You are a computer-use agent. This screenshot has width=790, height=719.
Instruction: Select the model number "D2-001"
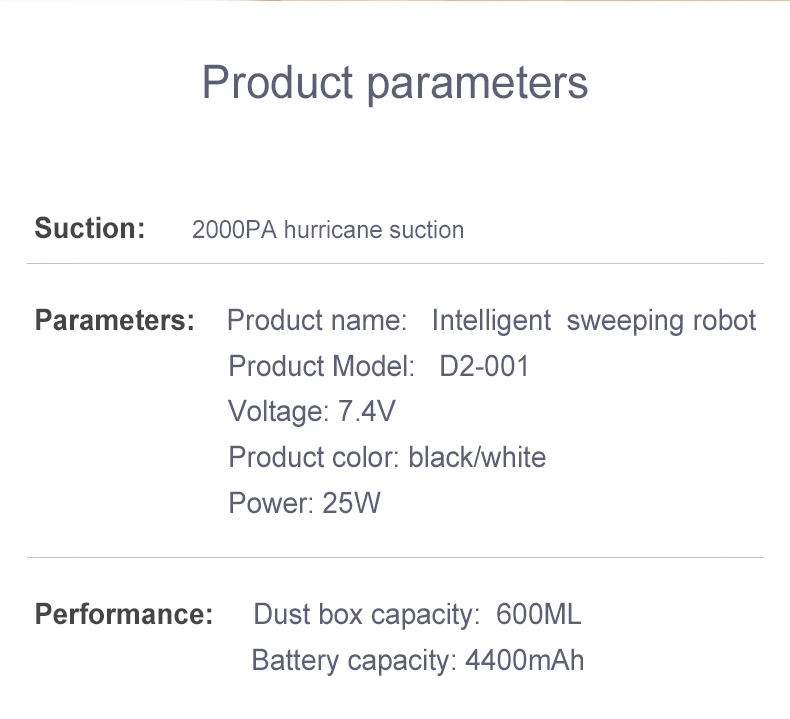click(484, 366)
